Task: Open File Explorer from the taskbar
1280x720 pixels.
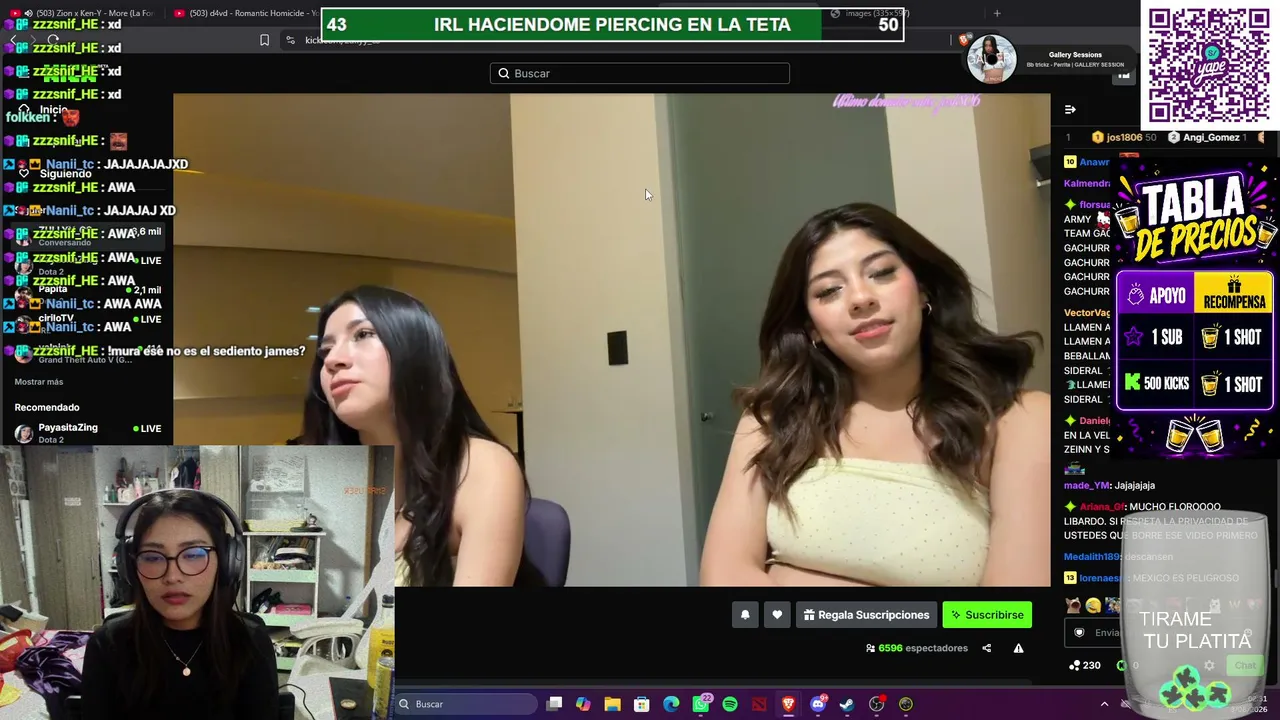Action: 612,704
